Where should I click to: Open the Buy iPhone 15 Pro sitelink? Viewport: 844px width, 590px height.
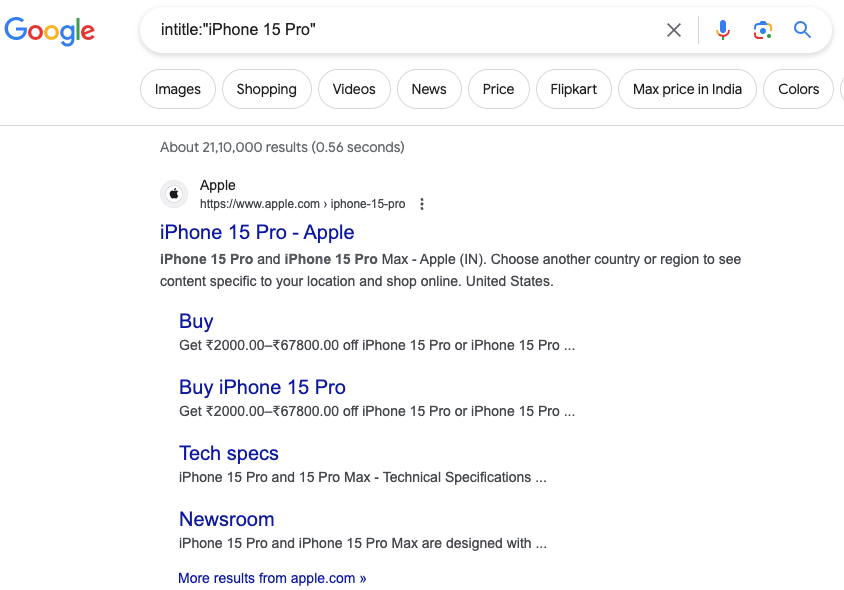pyautogui.click(x=262, y=387)
